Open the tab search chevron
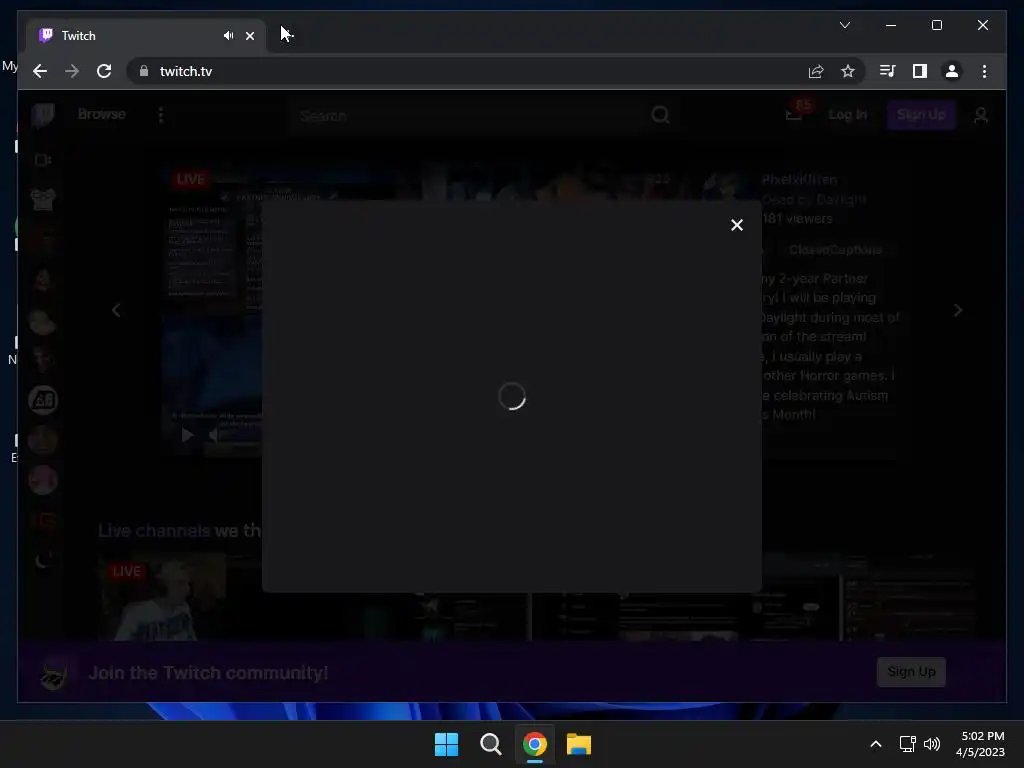Screen dimensions: 1024x768 844,25
